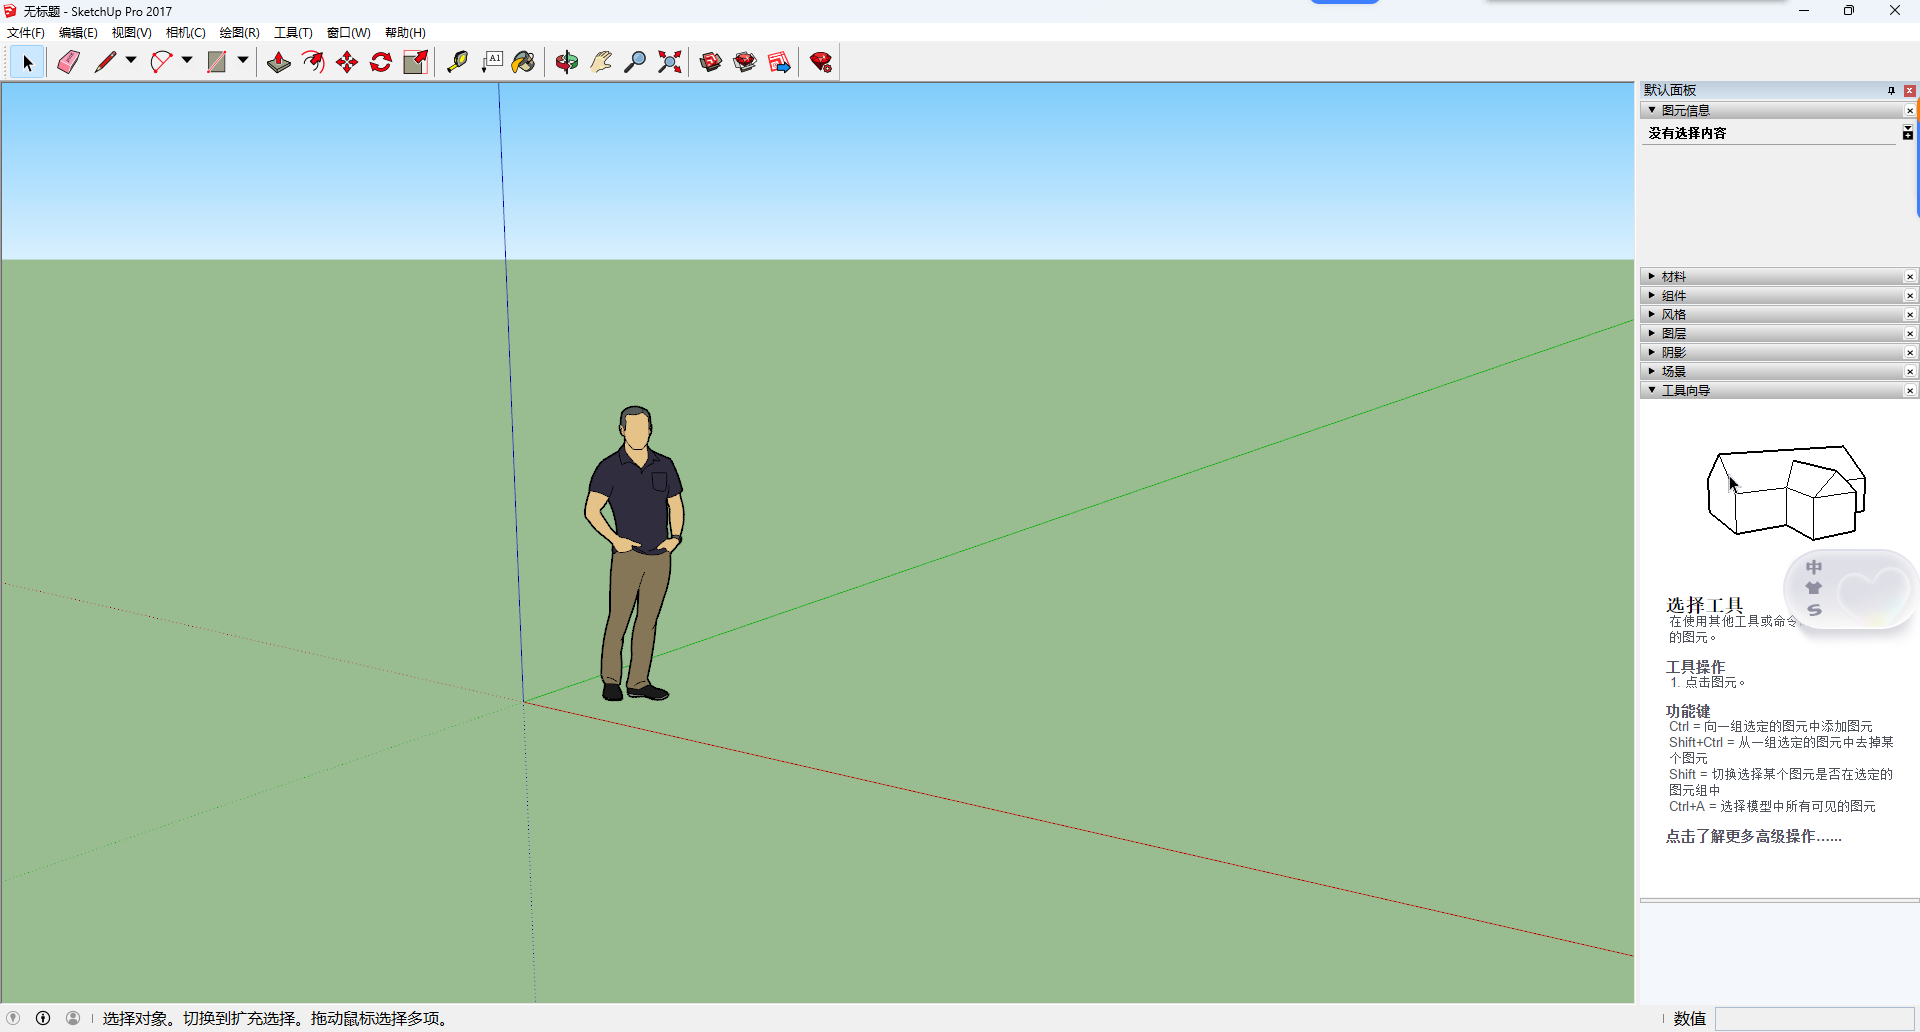Screen dimensions: 1920x1032
Task: Open the line tool dropdown arrow
Action: click(x=131, y=61)
